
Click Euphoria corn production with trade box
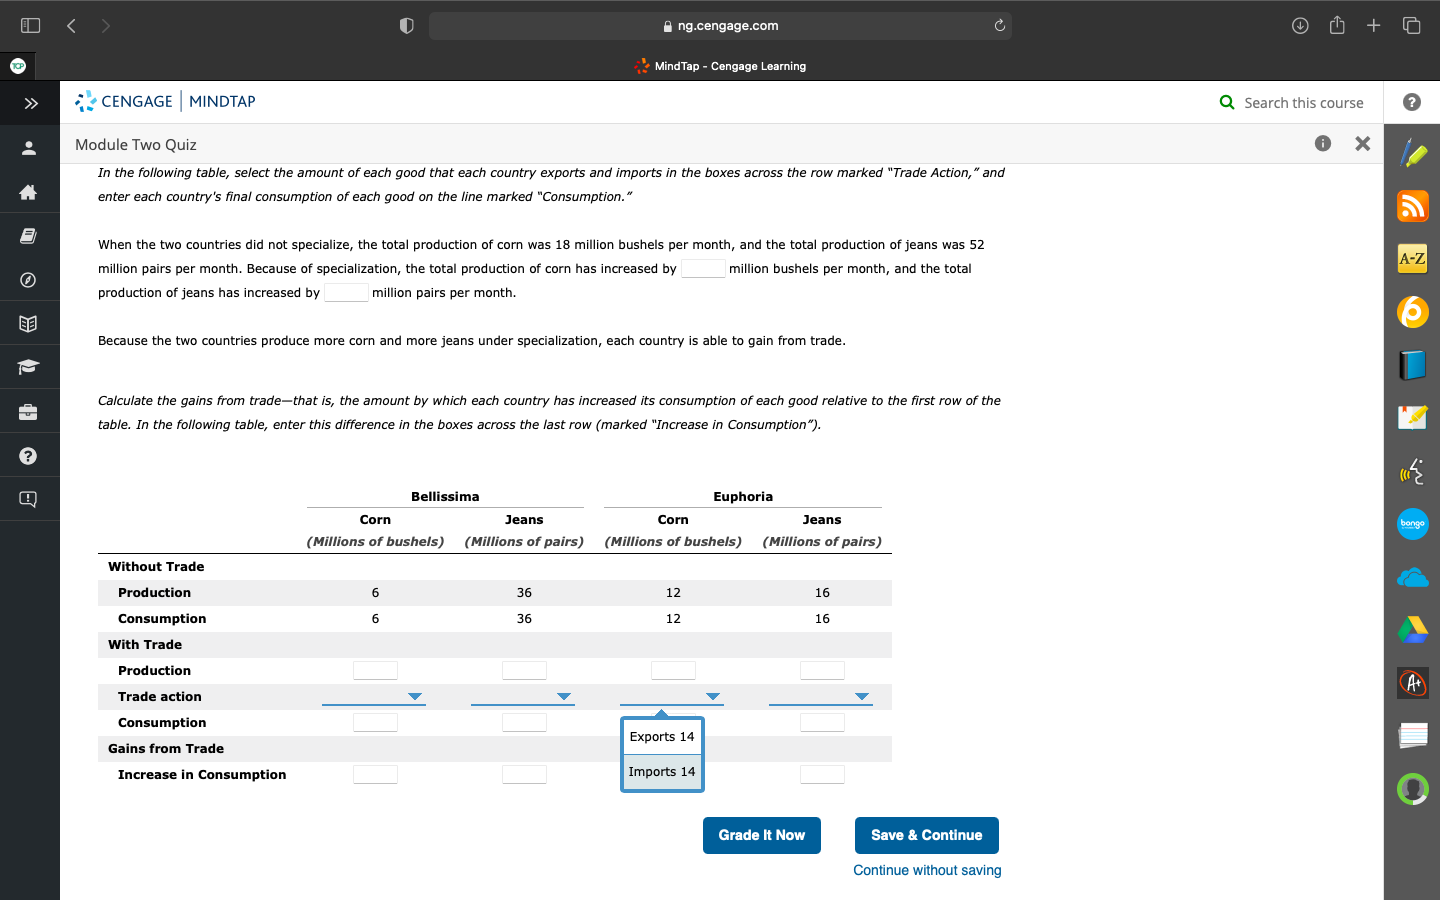(673, 670)
